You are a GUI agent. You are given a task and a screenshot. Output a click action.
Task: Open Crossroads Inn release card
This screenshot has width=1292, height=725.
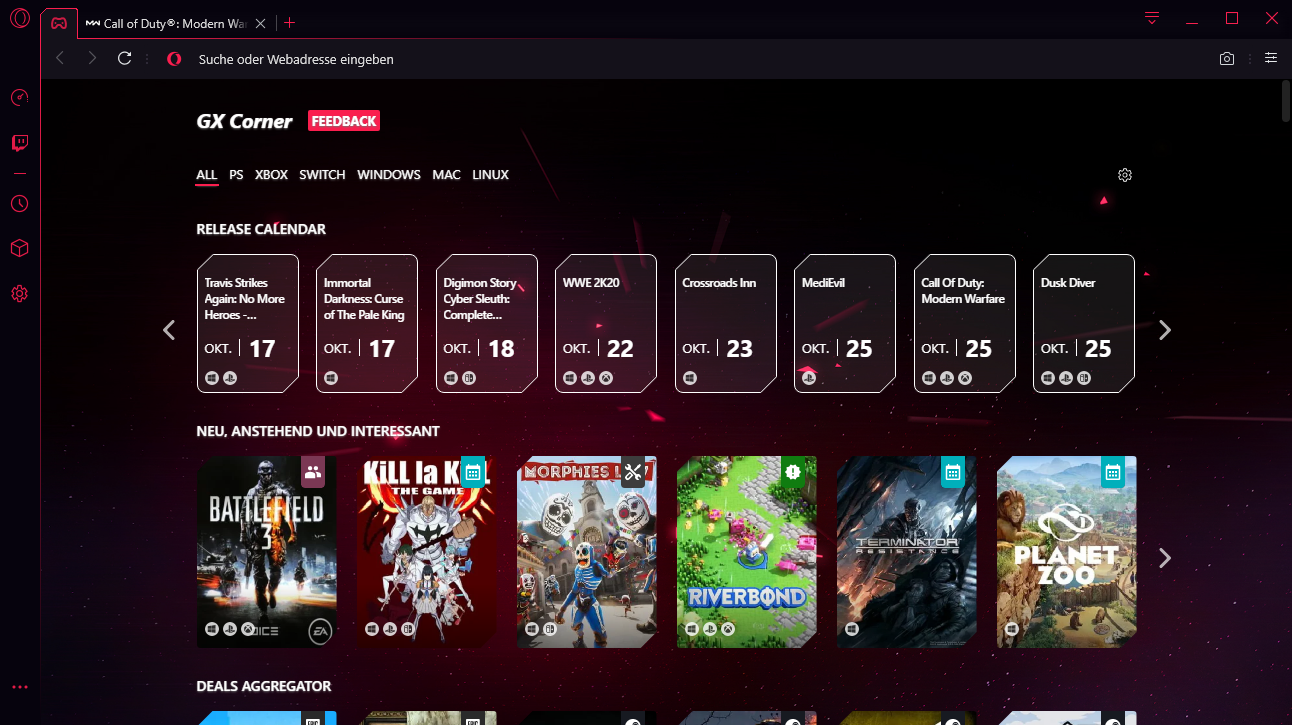point(726,324)
